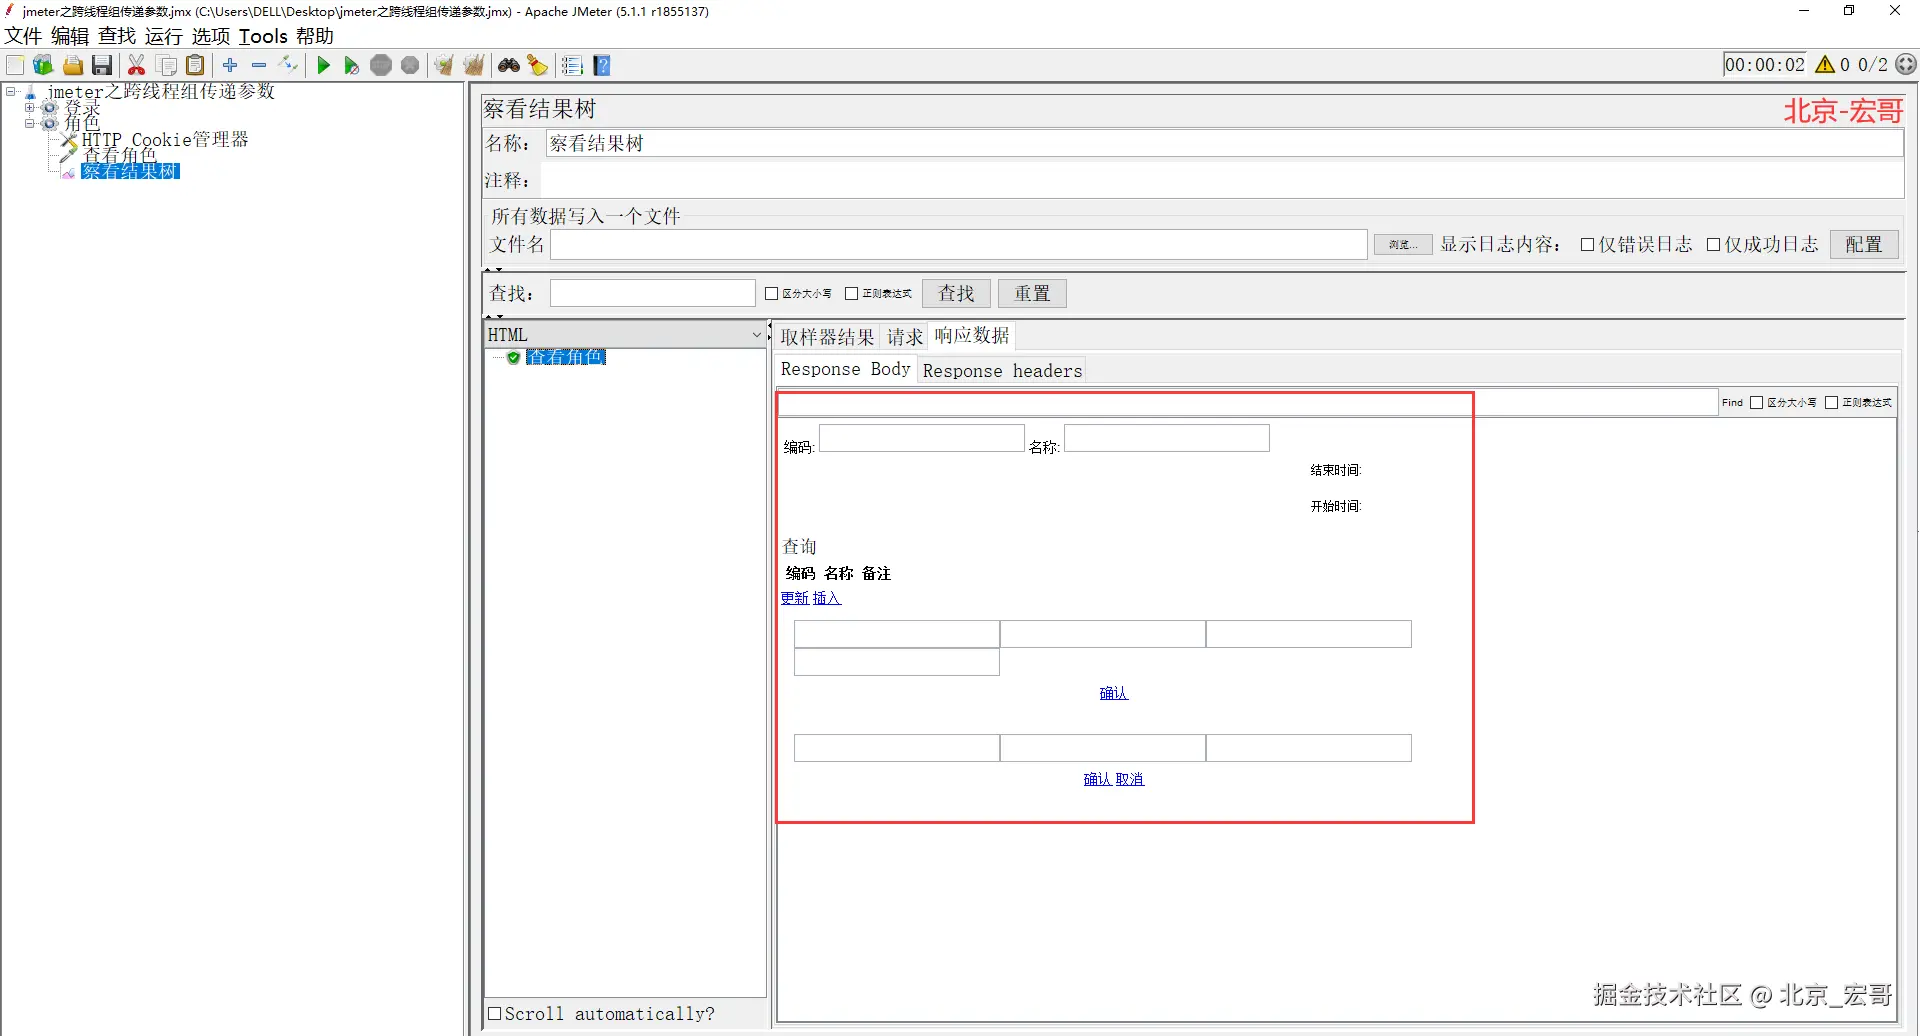1920x1036 pixels.
Task: Switch to the 取样器结果 tab
Action: [828, 337]
